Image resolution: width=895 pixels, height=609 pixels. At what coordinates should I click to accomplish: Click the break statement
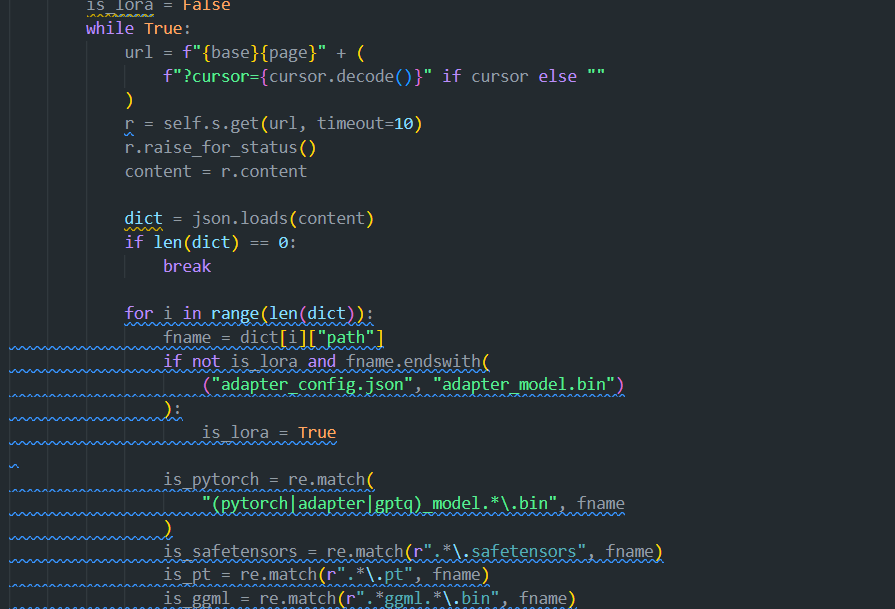[187, 266]
